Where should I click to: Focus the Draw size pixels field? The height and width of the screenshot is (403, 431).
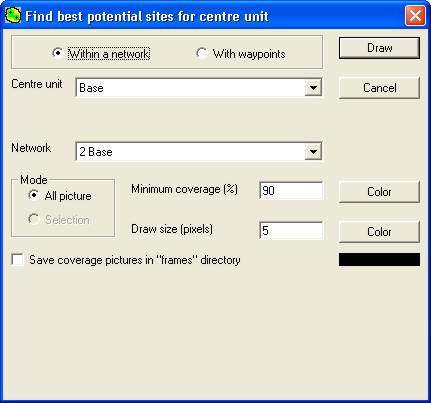click(x=291, y=231)
